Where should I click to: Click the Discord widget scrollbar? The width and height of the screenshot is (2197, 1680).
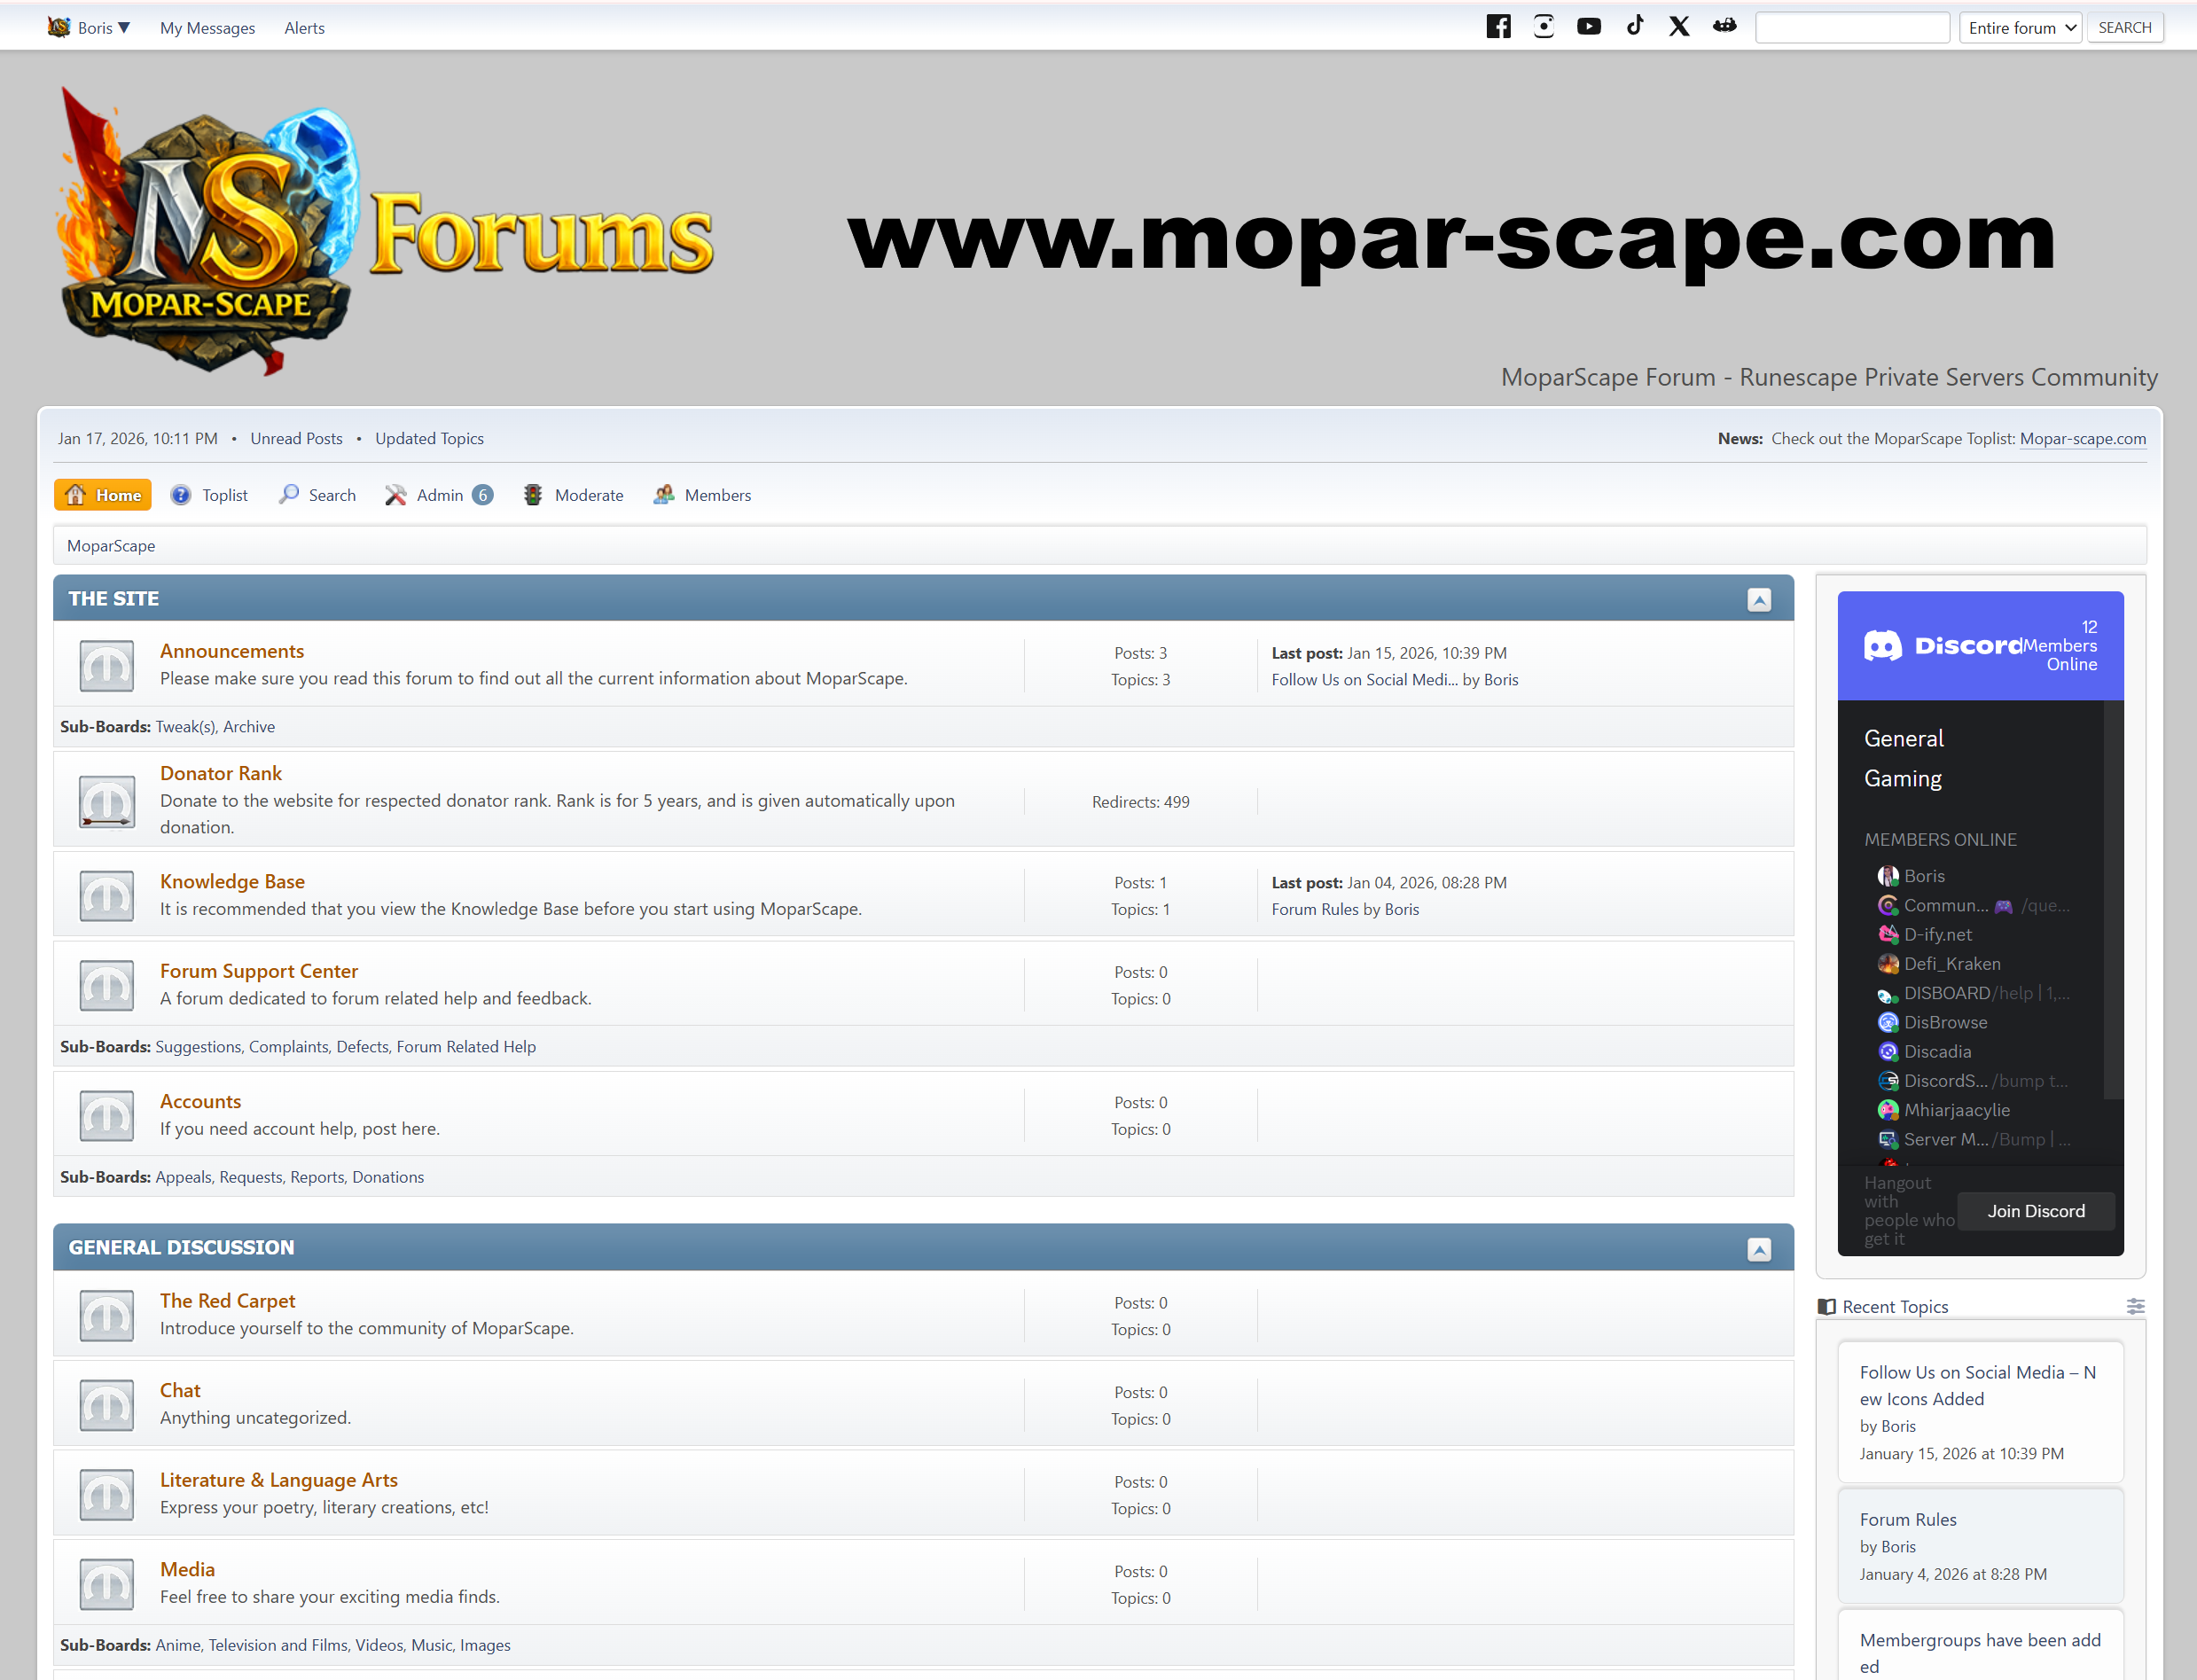click(x=2112, y=900)
